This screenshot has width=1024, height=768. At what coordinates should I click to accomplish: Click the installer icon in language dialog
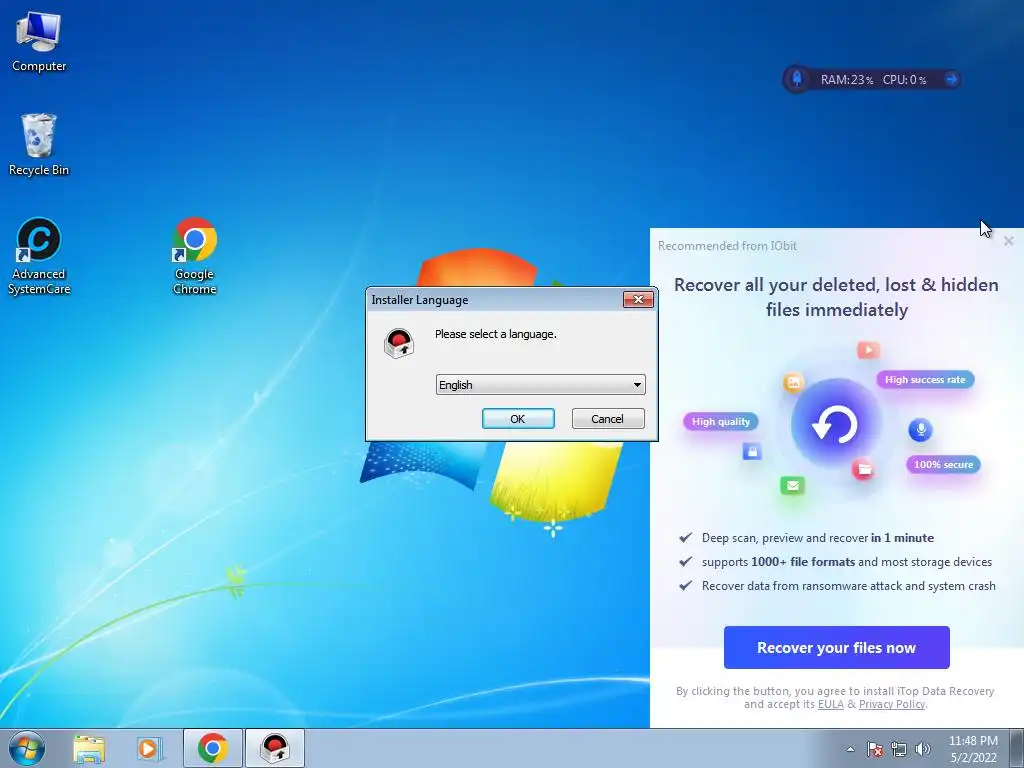399,343
